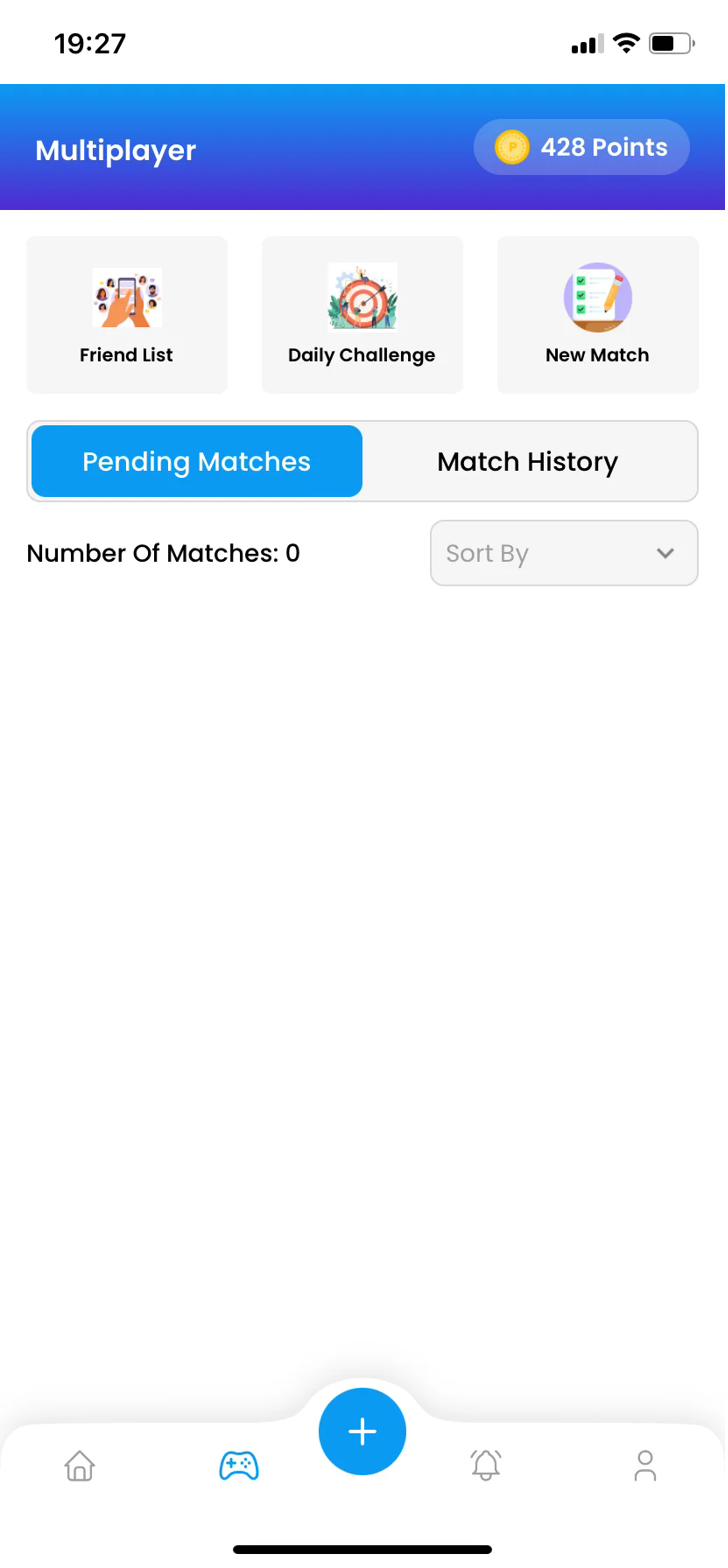728x1568 pixels.
Task: Tap the Number Of Matches text
Action: 164,553
